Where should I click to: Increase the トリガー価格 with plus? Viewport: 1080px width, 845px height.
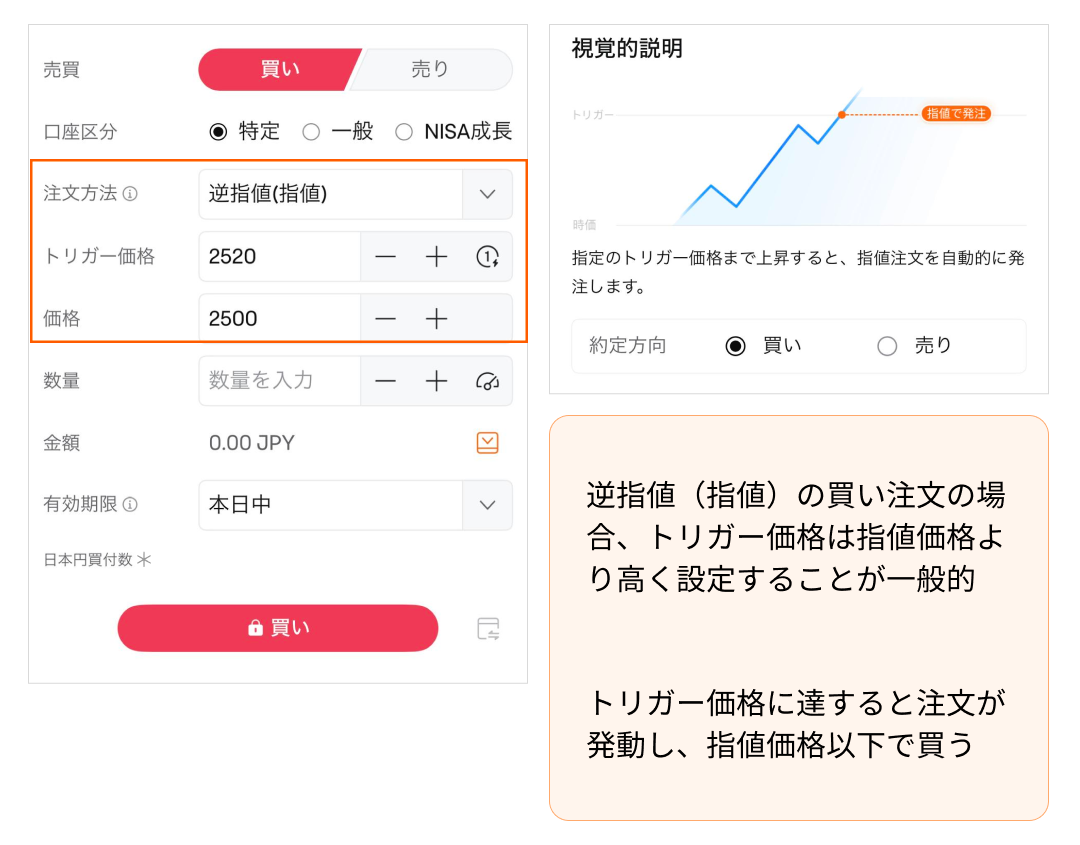[x=436, y=257]
